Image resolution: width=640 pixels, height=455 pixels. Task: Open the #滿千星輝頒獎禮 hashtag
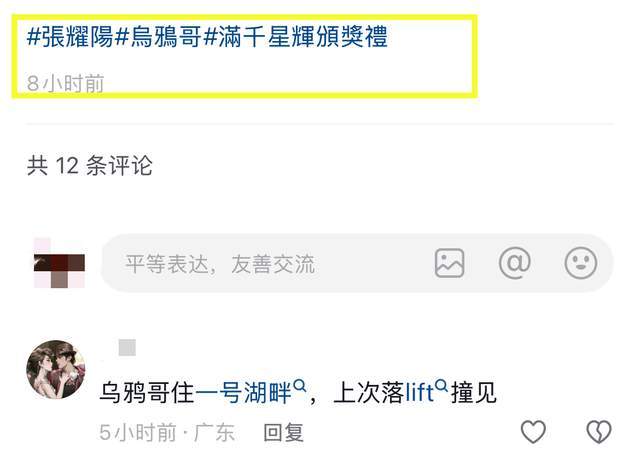[x=295, y=36]
